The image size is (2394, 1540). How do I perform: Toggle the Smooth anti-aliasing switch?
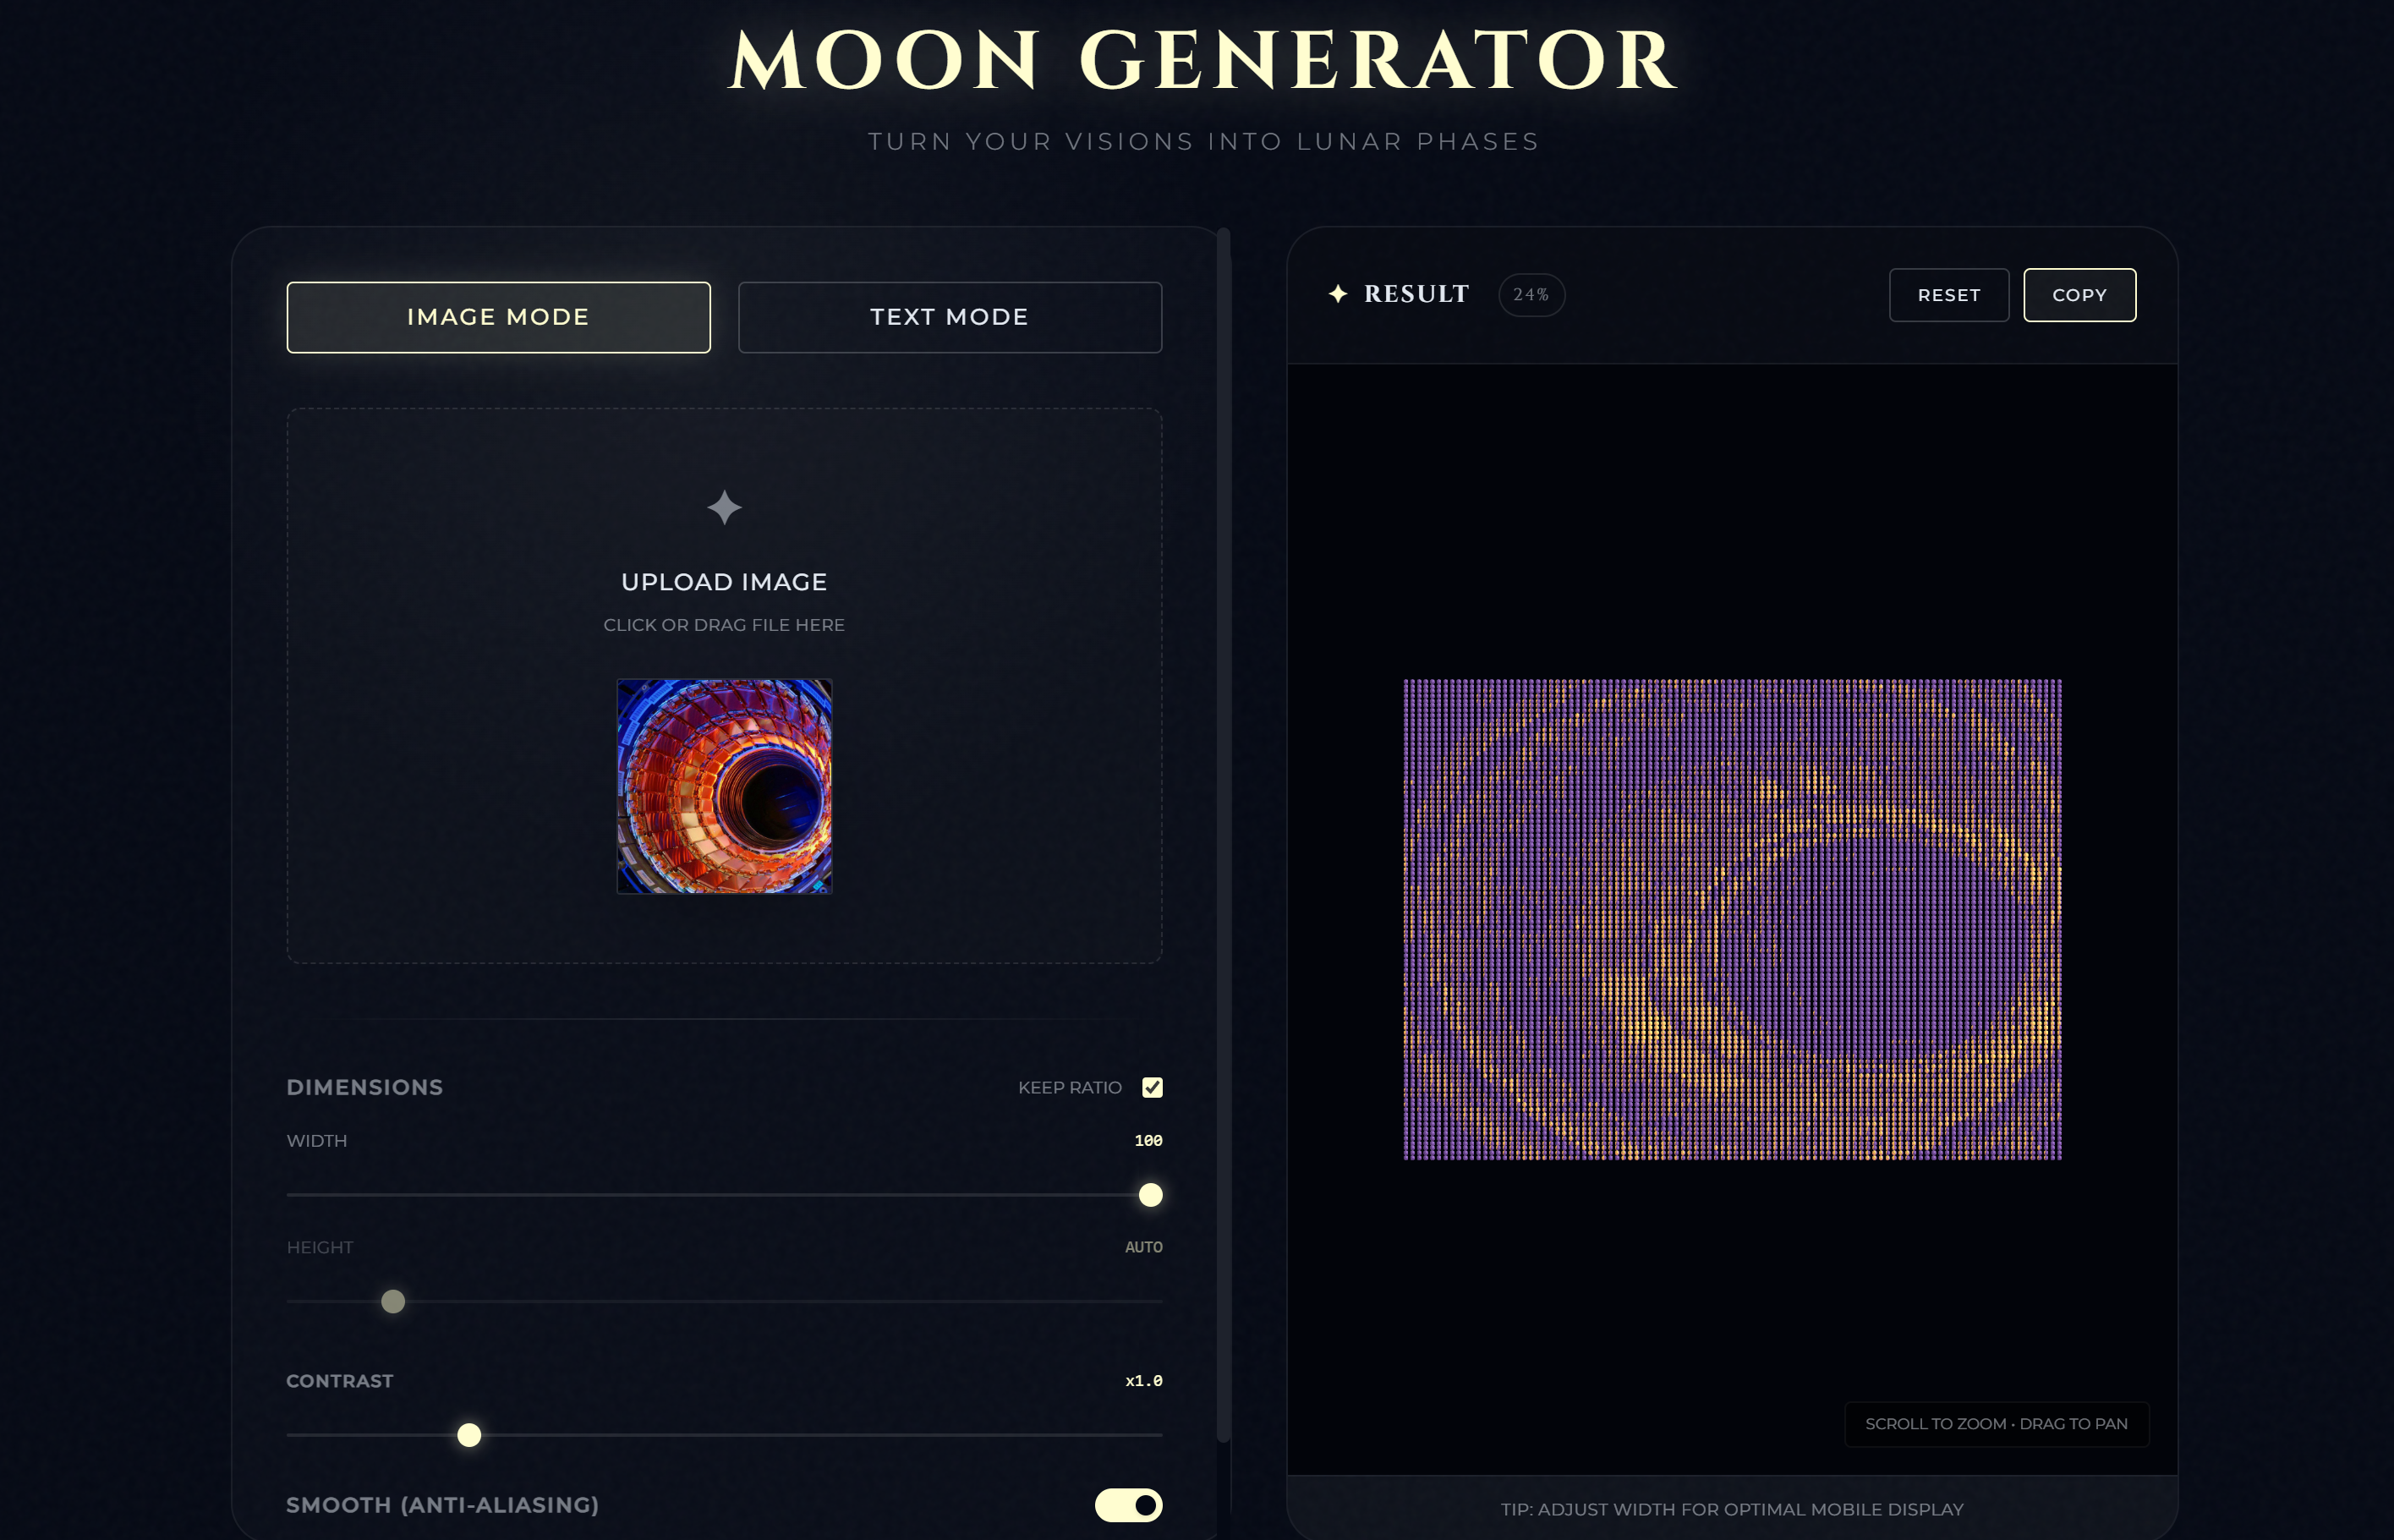[x=1128, y=1504]
